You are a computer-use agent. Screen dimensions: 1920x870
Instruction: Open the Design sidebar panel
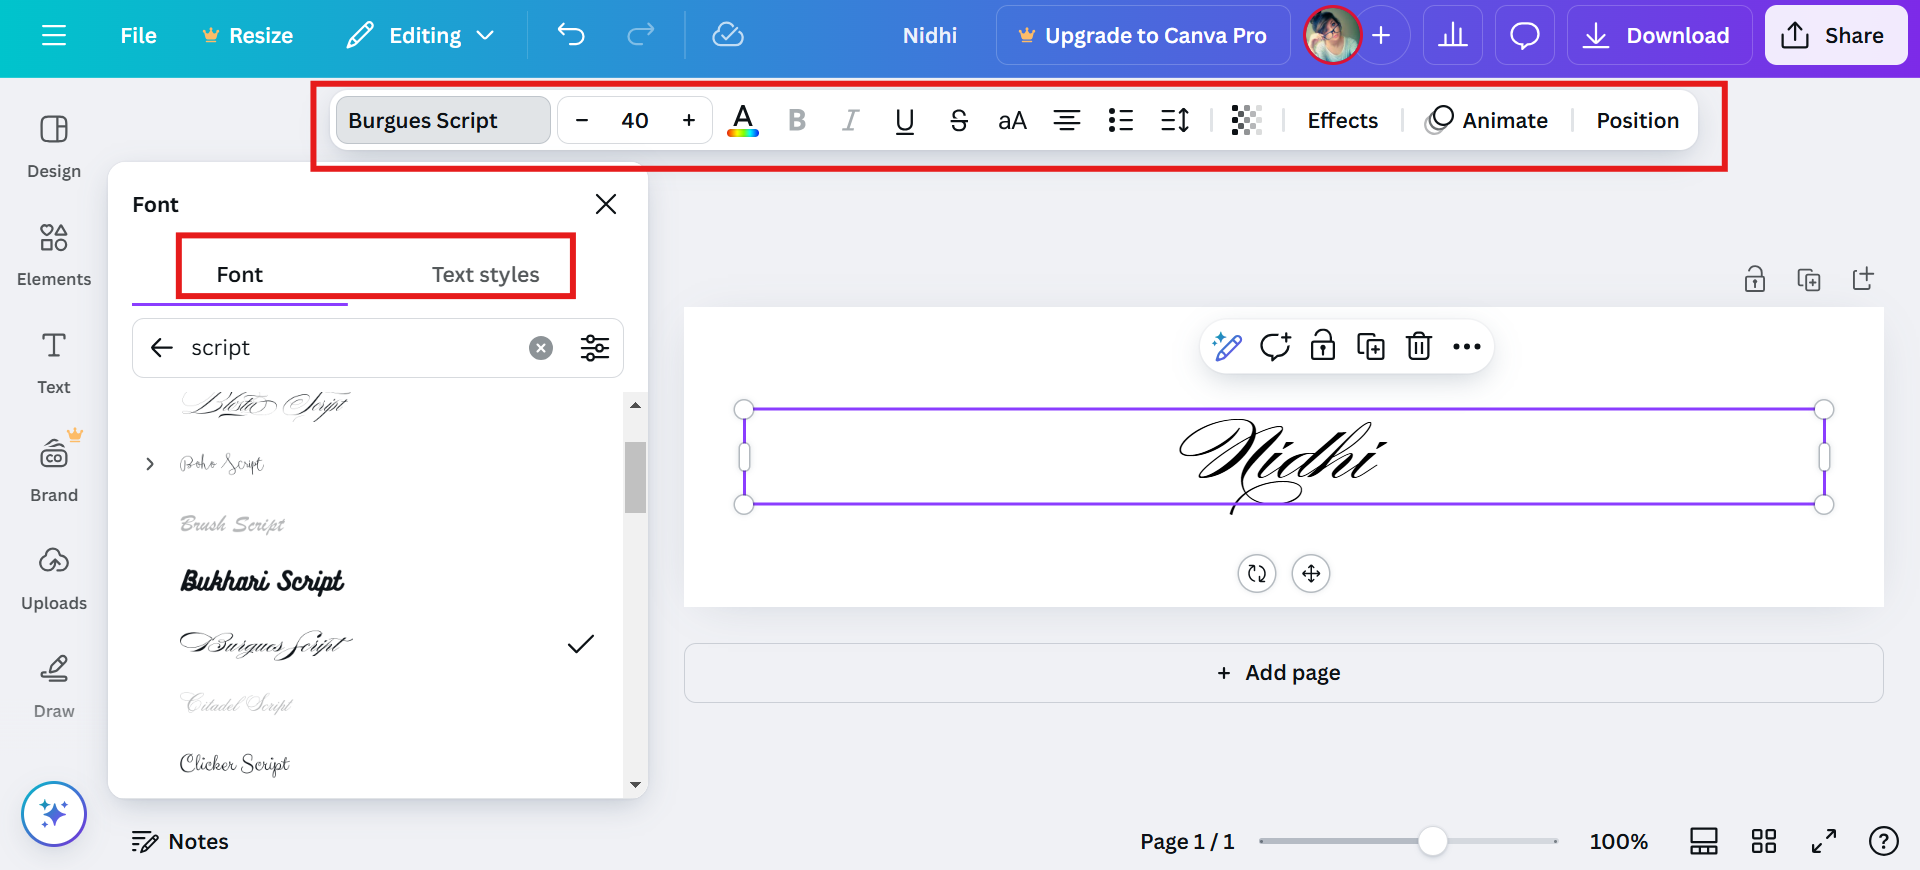click(54, 146)
